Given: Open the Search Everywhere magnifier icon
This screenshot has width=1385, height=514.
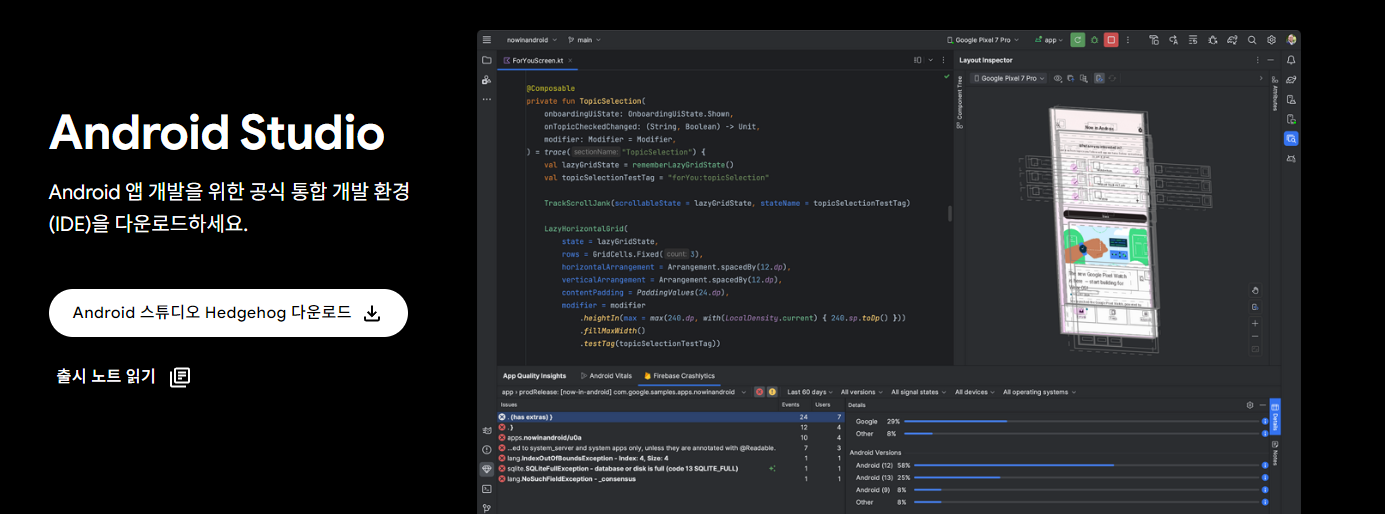Looking at the screenshot, I should [x=1251, y=40].
